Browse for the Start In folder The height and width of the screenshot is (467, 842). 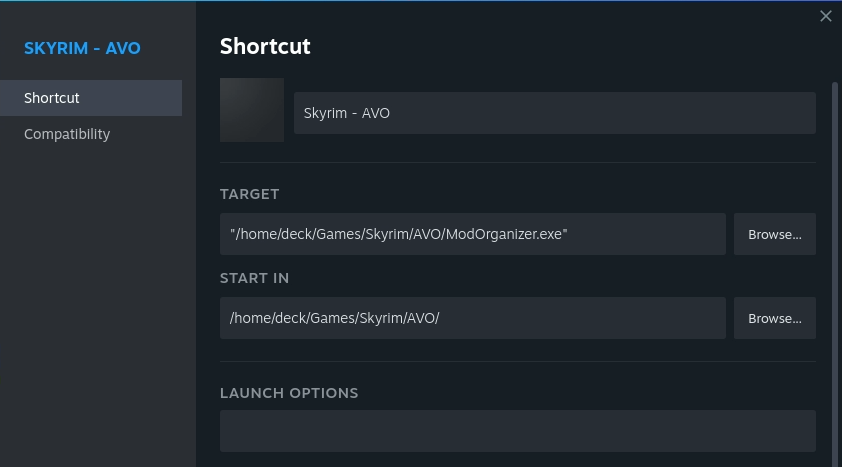coord(775,318)
